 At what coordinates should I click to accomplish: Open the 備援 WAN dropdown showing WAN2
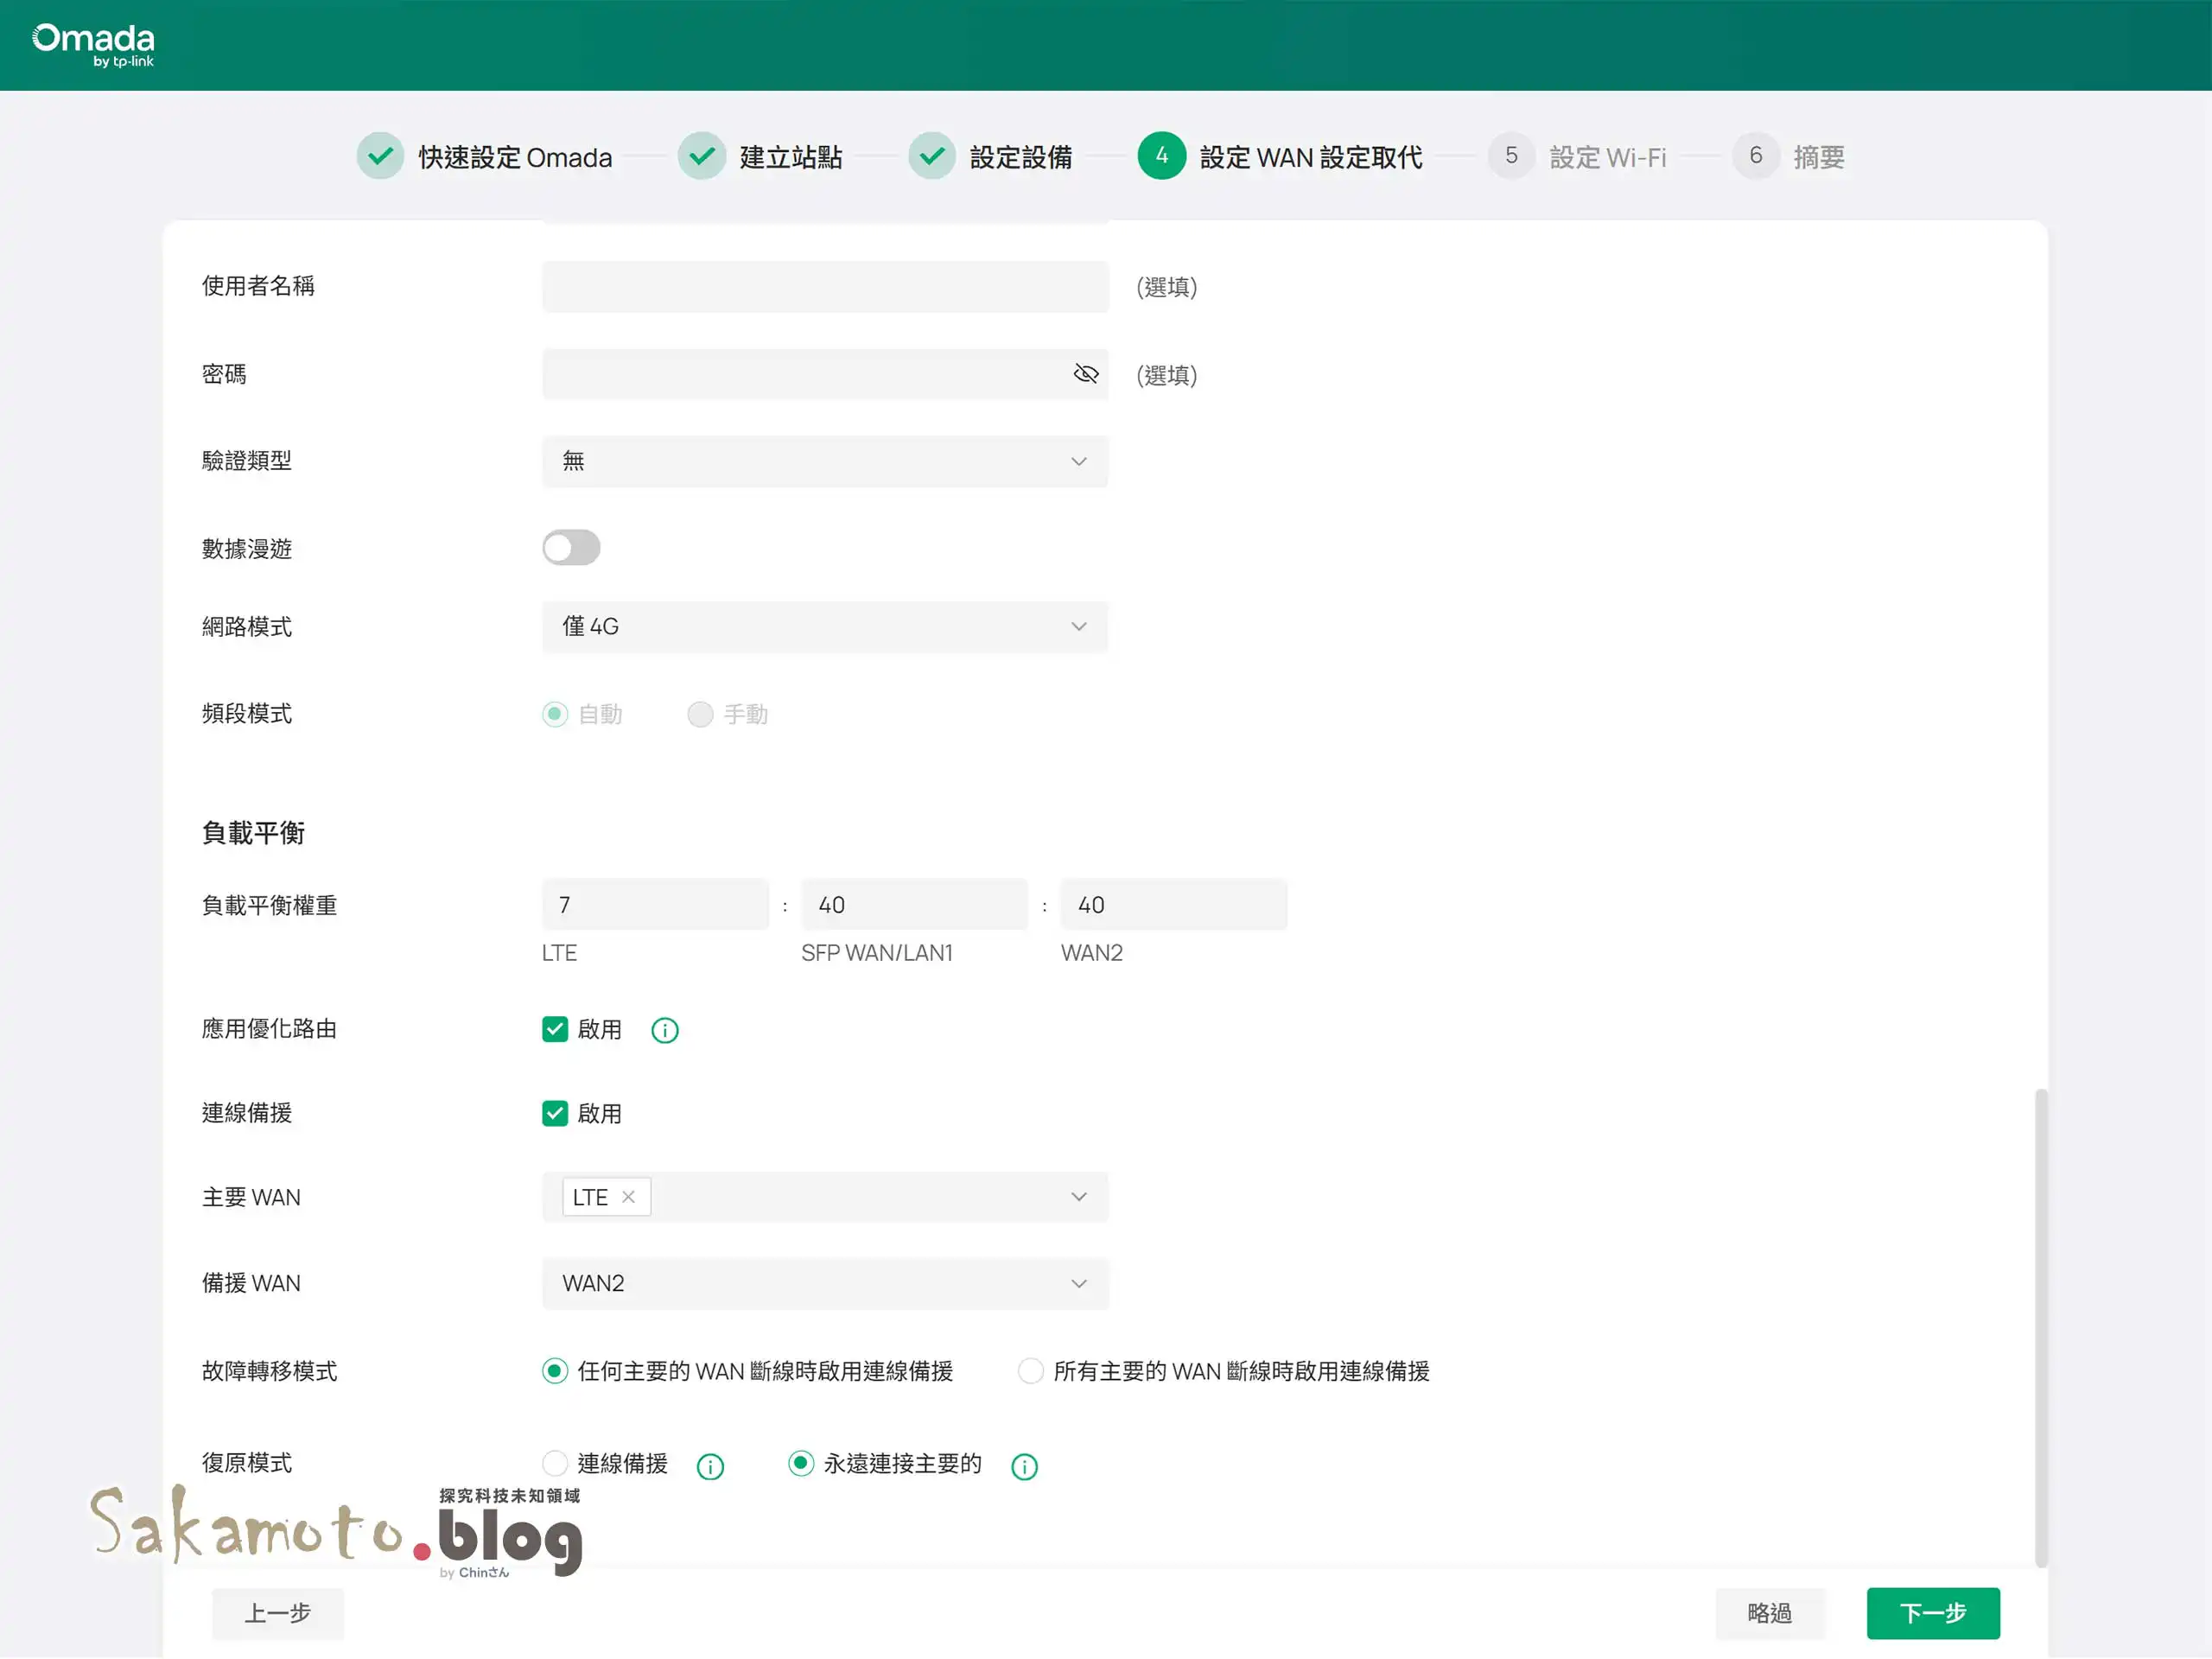(x=825, y=1284)
